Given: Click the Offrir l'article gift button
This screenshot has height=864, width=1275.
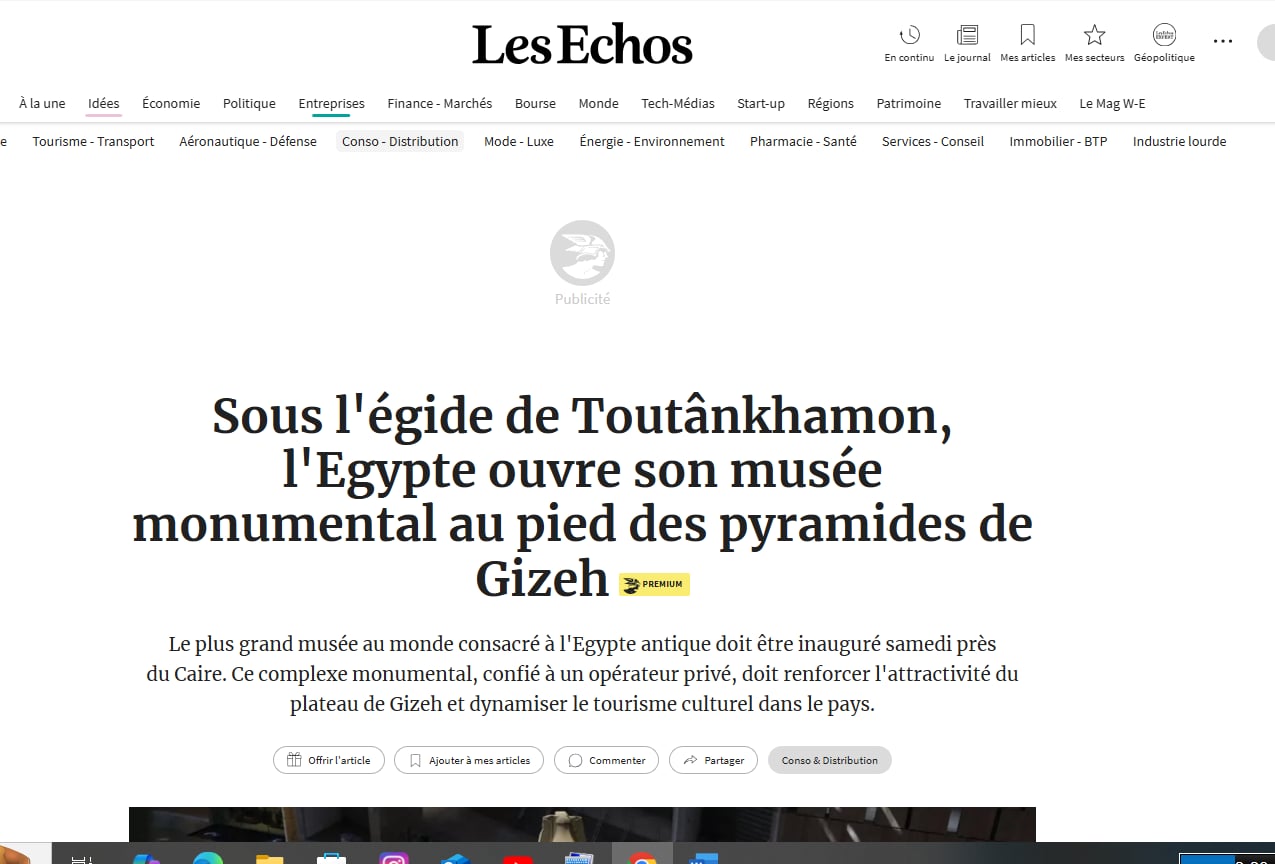Looking at the screenshot, I should pos(328,760).
